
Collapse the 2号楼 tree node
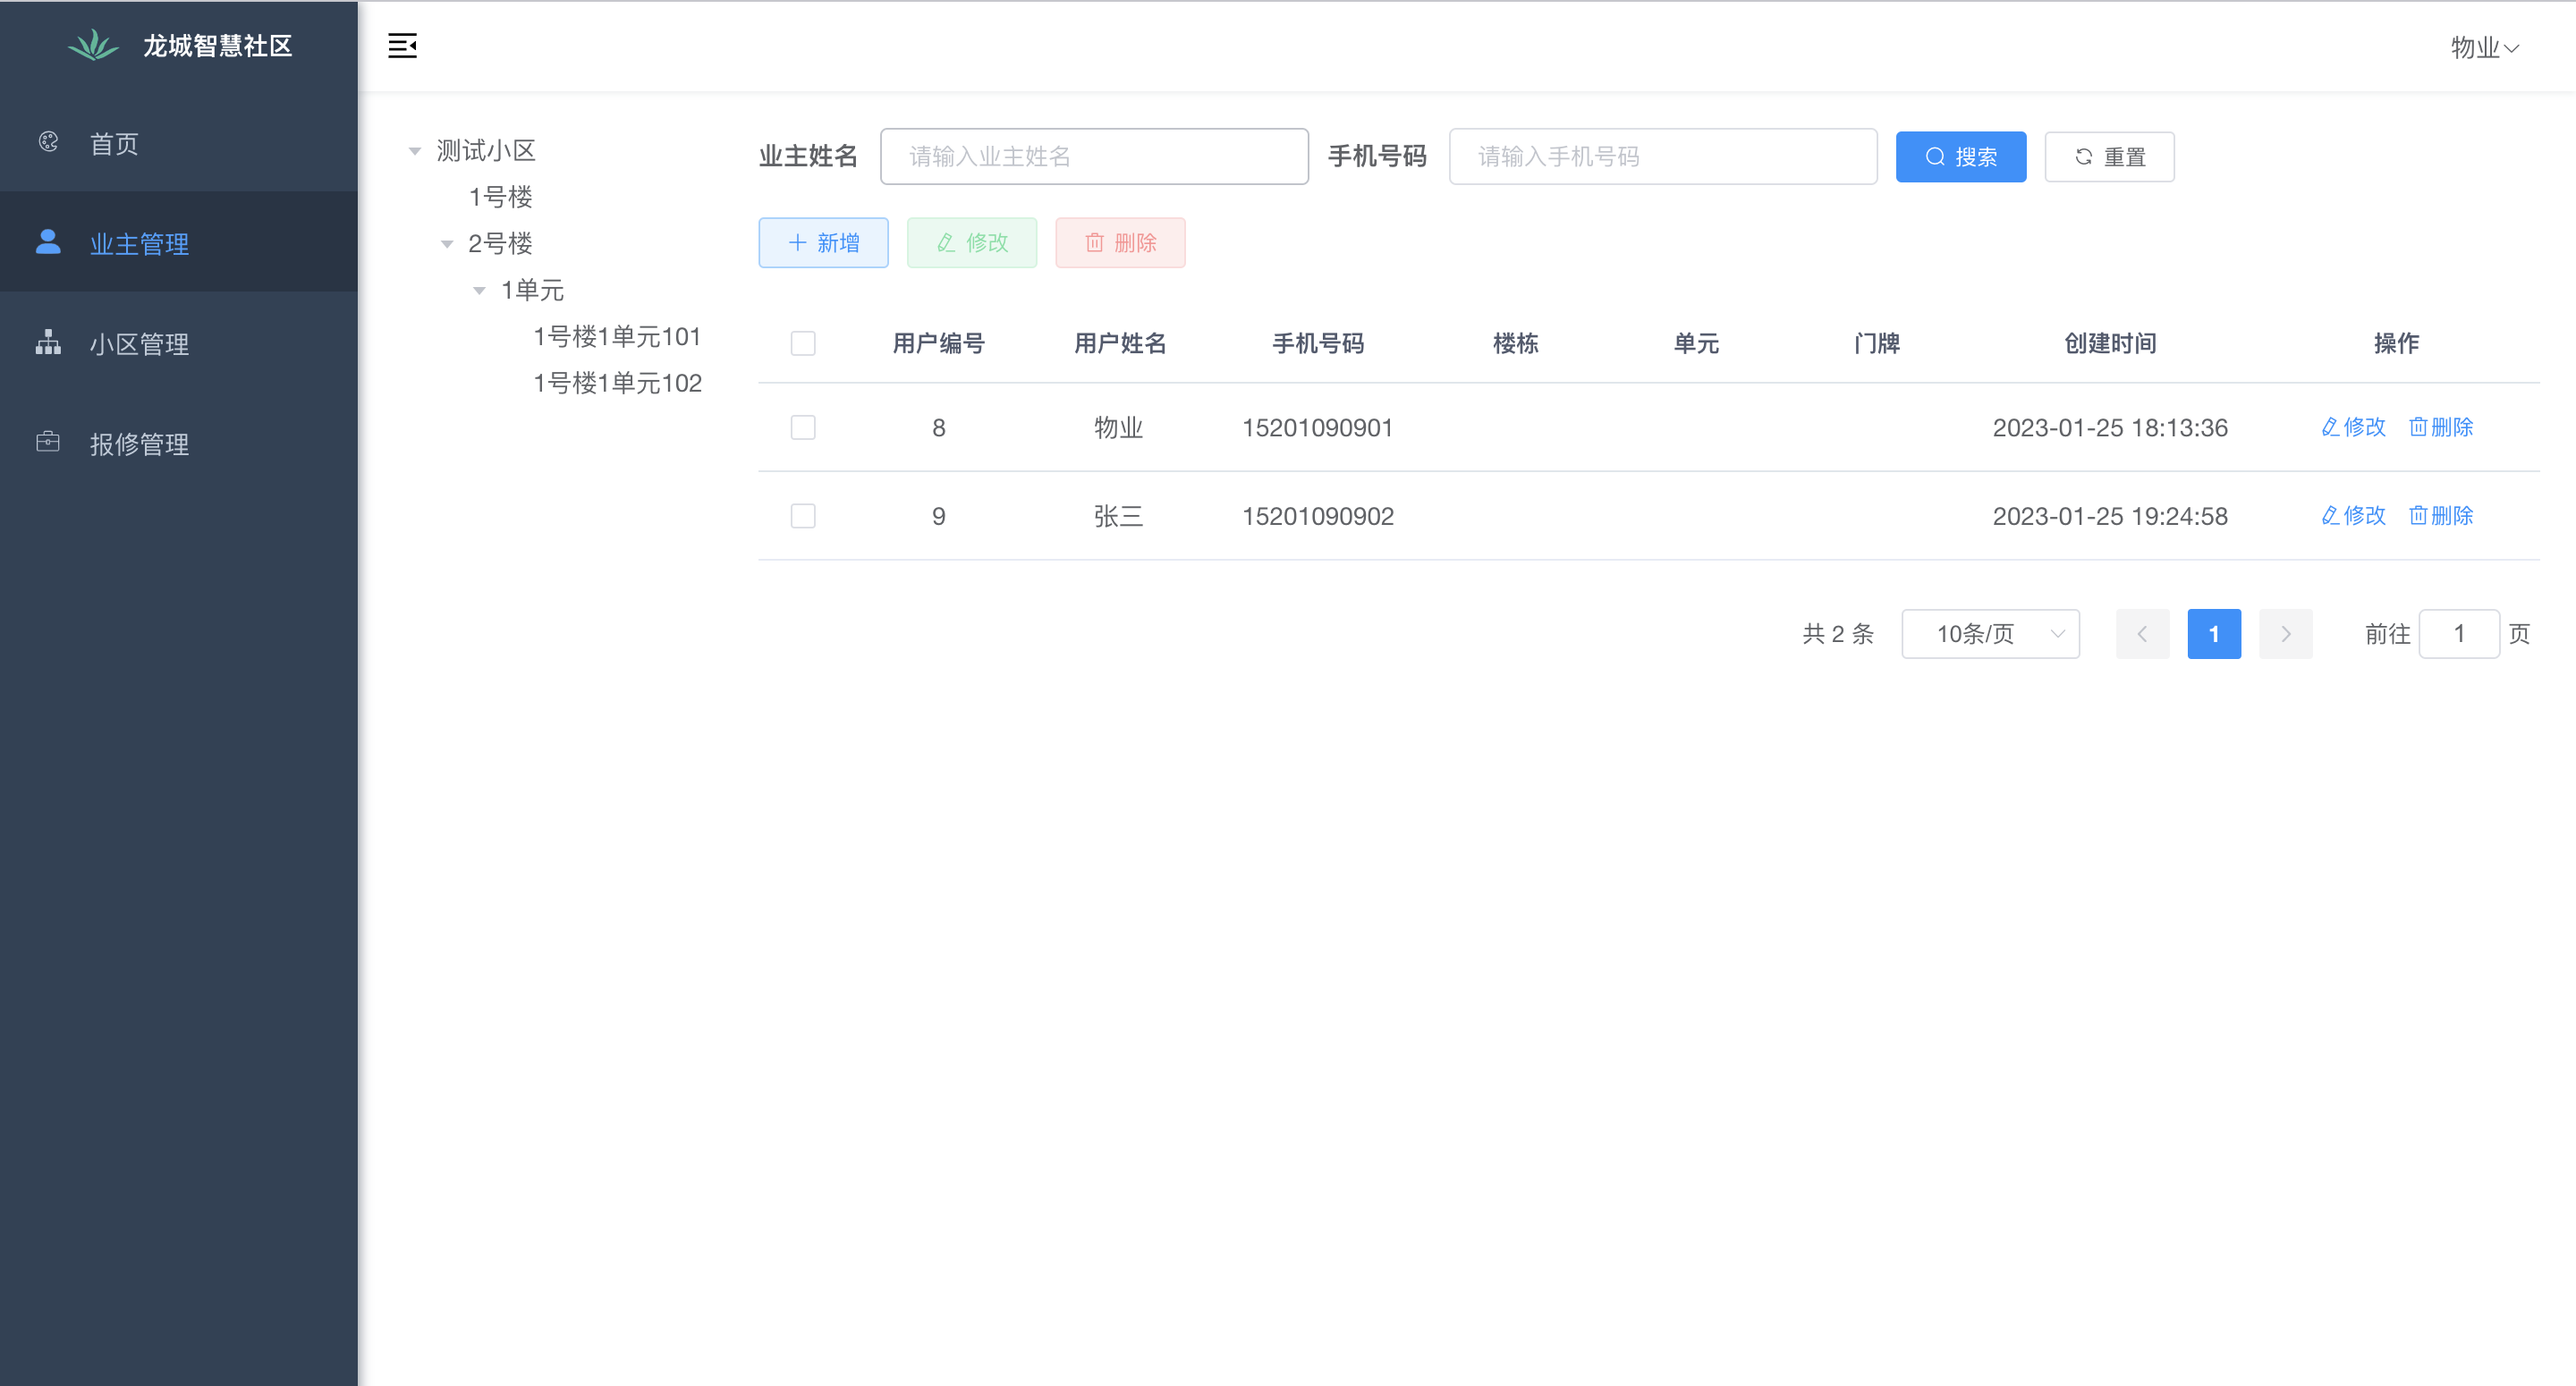pos(447,244)
